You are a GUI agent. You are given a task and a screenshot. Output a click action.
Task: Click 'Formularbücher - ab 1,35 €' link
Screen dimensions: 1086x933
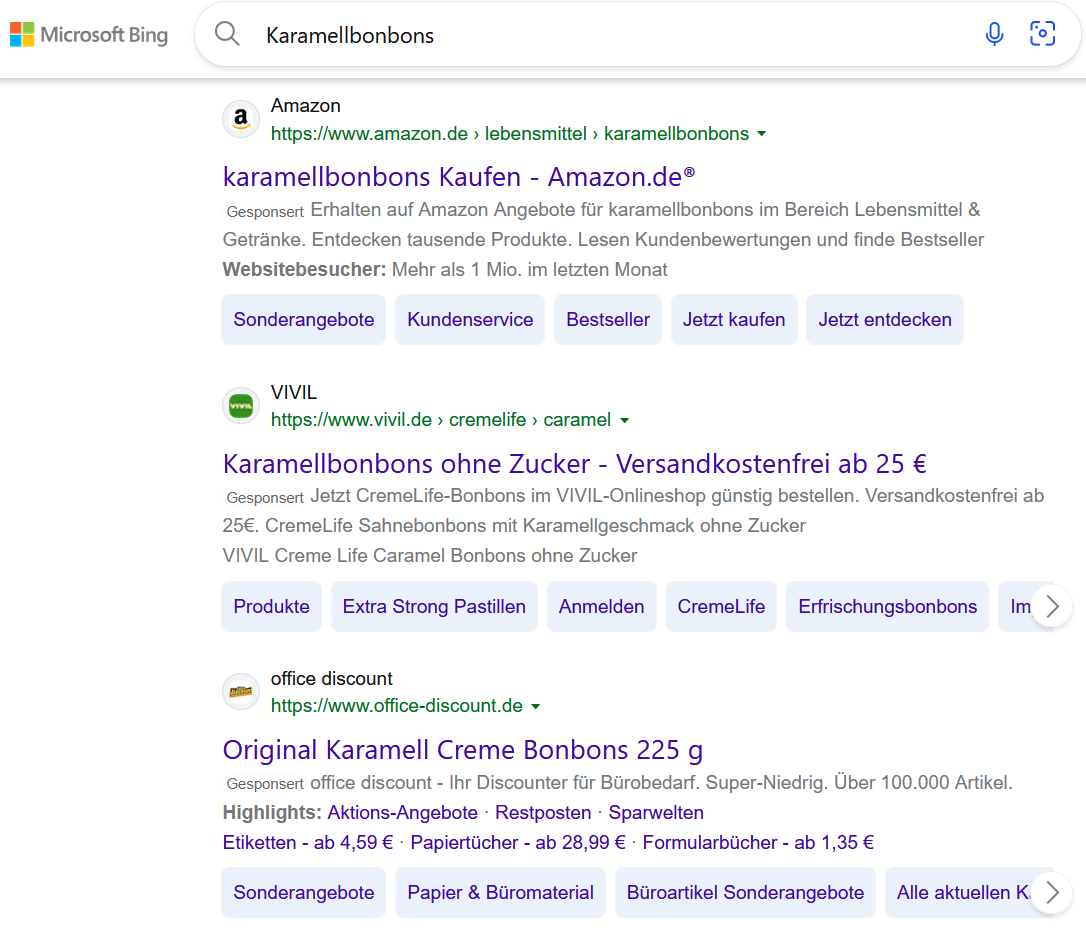pyautogui.click(x=758, y=842)
